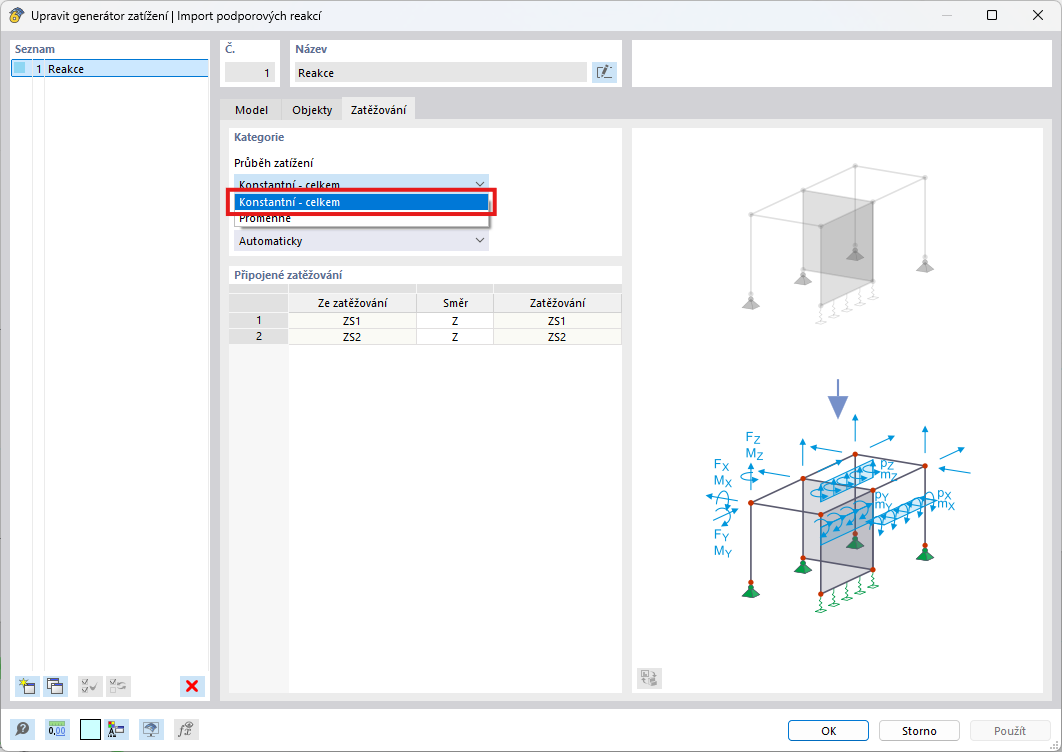1062x752 pixels.
Task: Select the Reakce entry in Seznam
Action: click(110, 68)
